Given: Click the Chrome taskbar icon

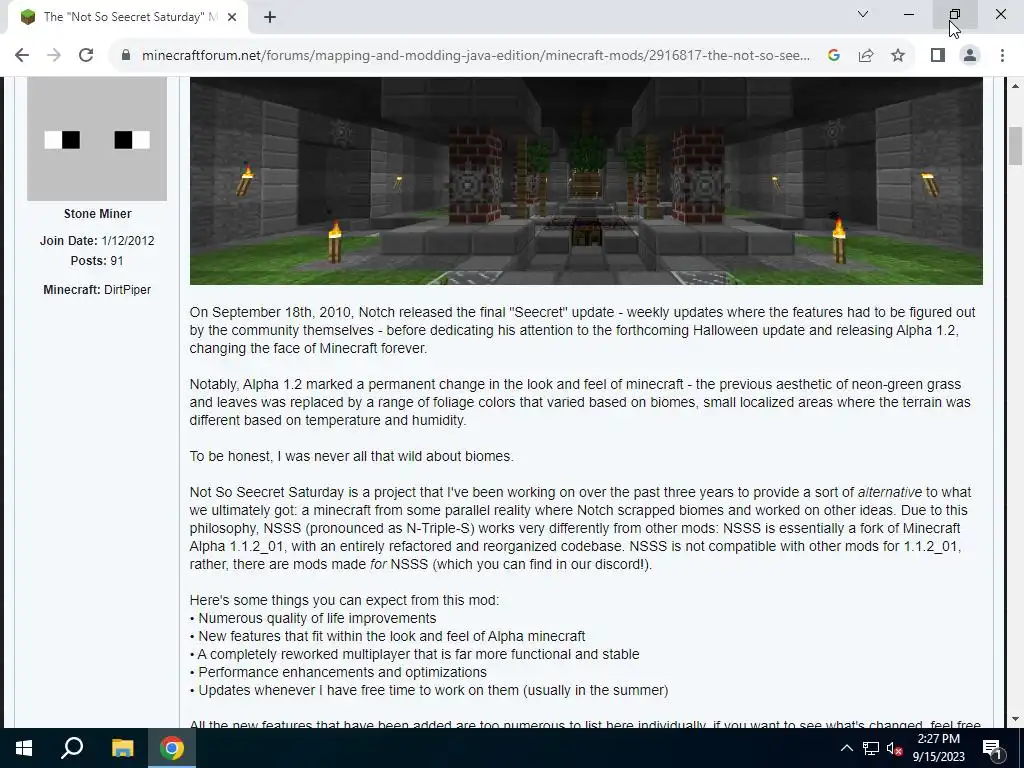Looking at the screenshot, I should (x=172, y=748).
